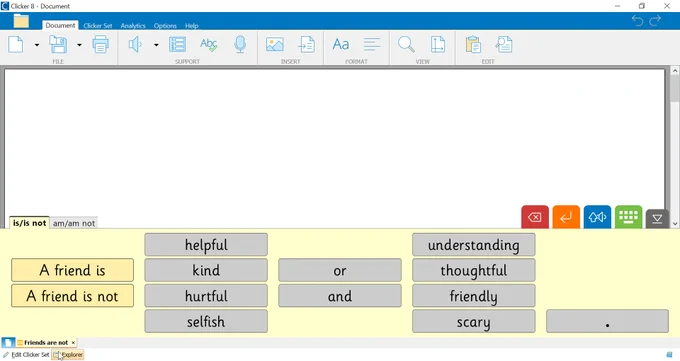This screenshot has height=361, width=680.
Task: Click the 'A friend is' cell
Action: pyautogui.click(x=72, y=270)
